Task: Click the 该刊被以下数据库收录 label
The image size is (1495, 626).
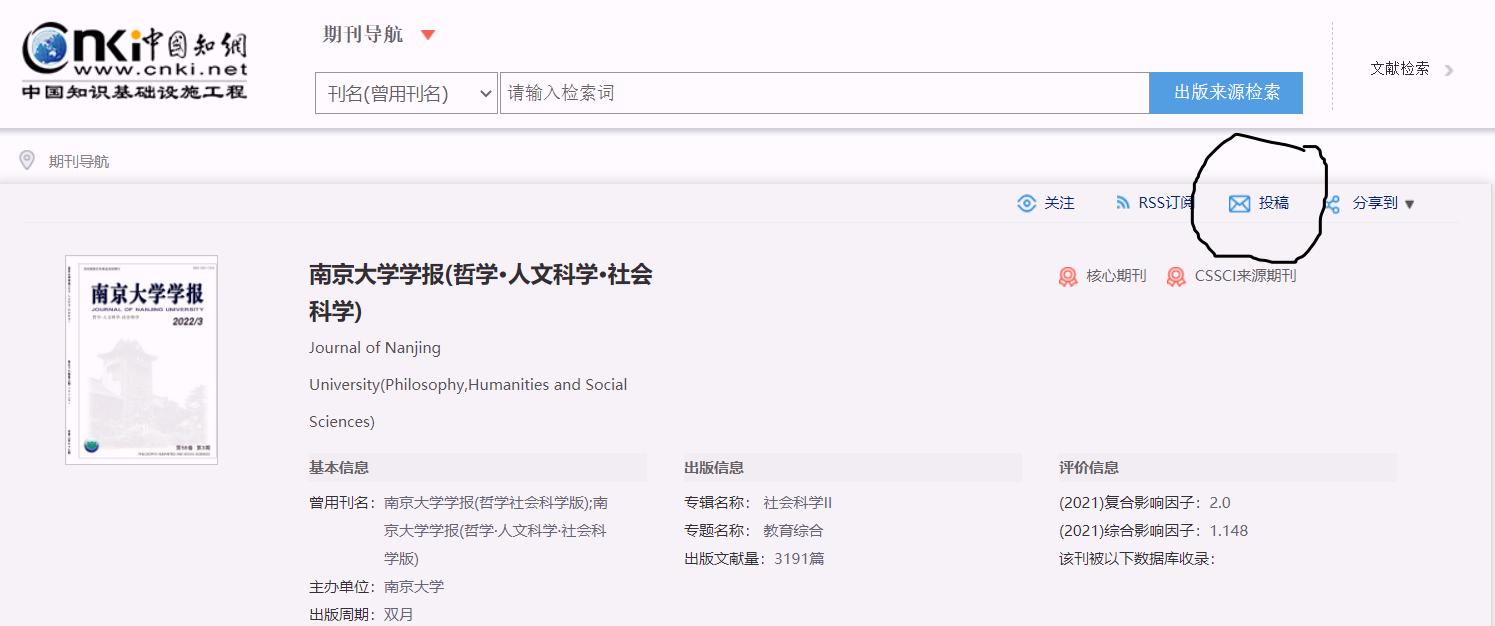Action: [x=1137, y=559]
